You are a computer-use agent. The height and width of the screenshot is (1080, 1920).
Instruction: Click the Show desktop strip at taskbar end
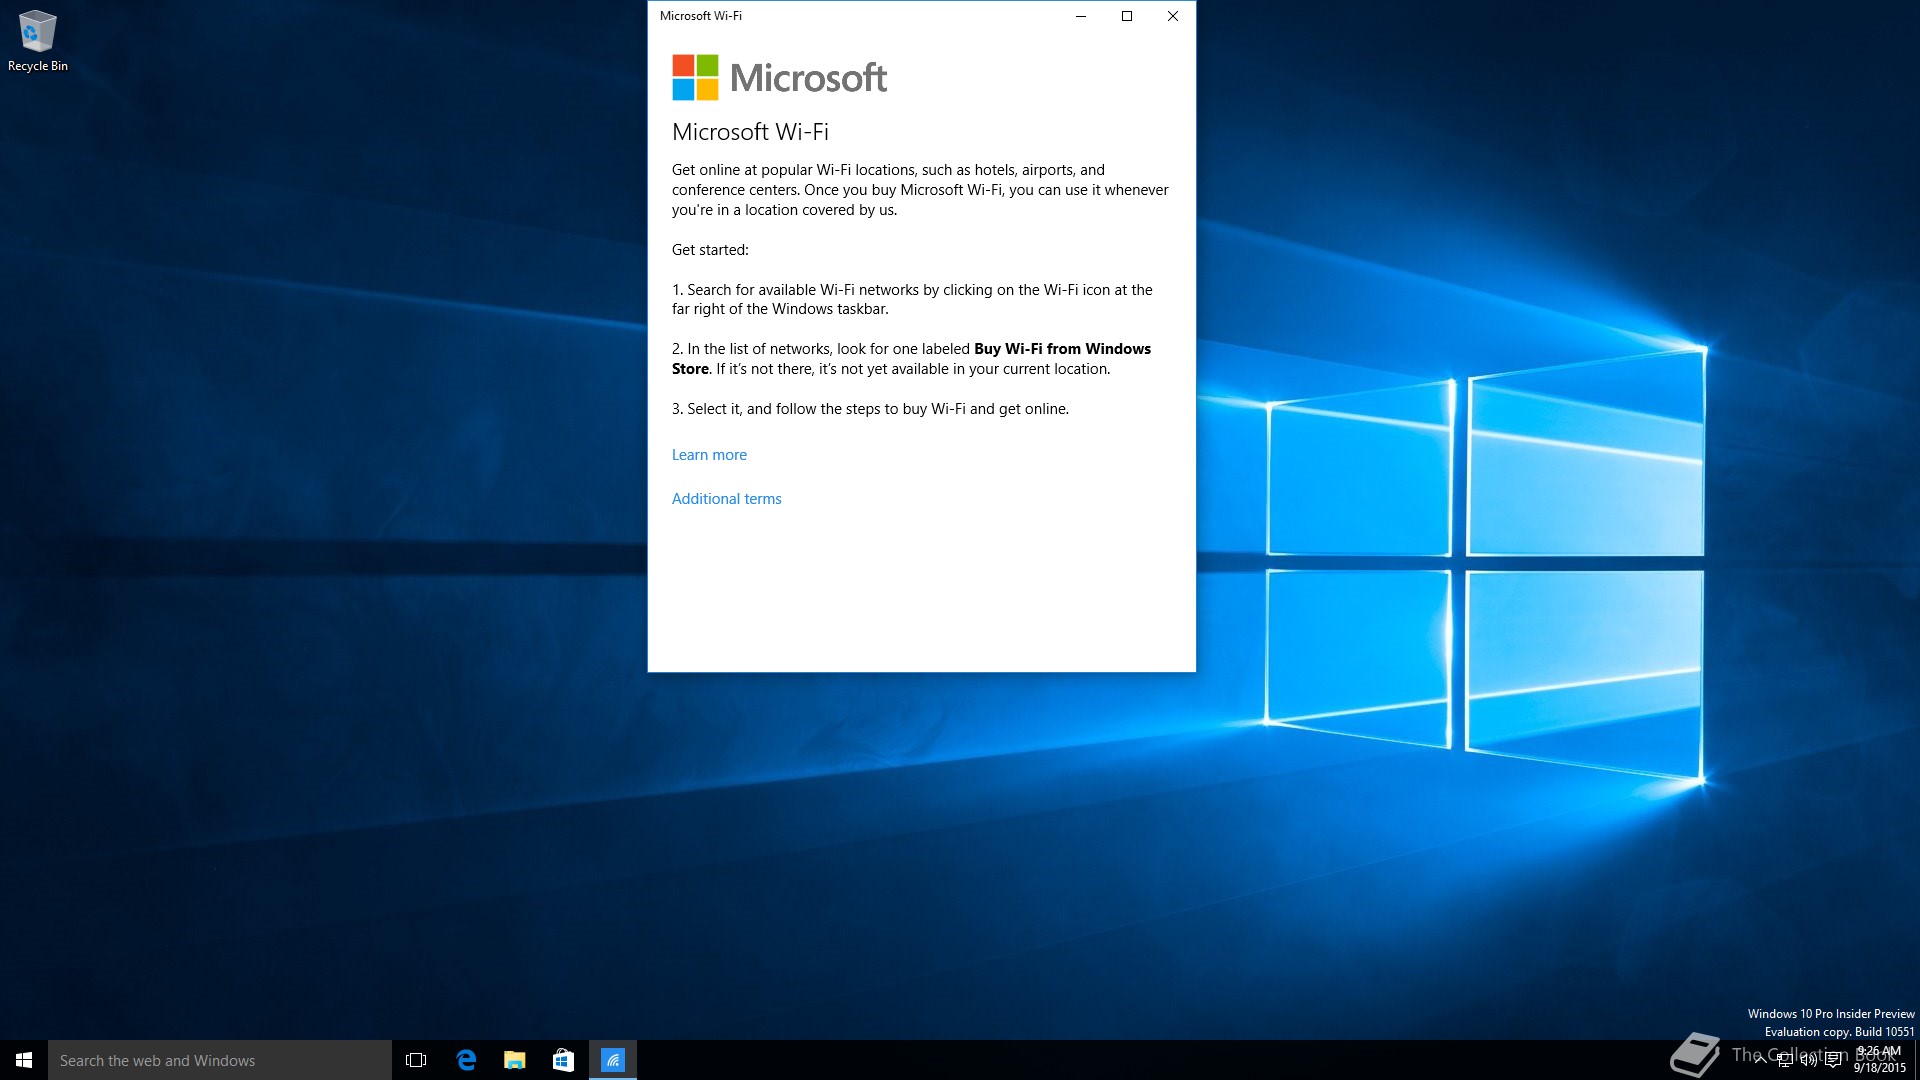pos(1916,1060)
